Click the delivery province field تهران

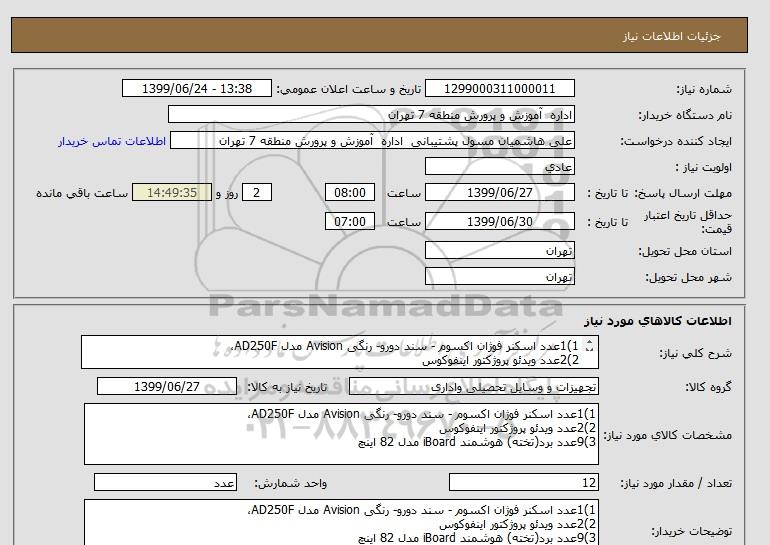pyautogui.click(x=499, y=250)
